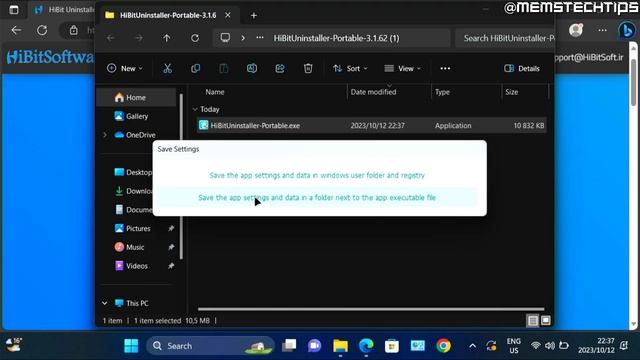
Task: Collapse the Today file group
Action: pyautogui.click(x=195, y=109)
